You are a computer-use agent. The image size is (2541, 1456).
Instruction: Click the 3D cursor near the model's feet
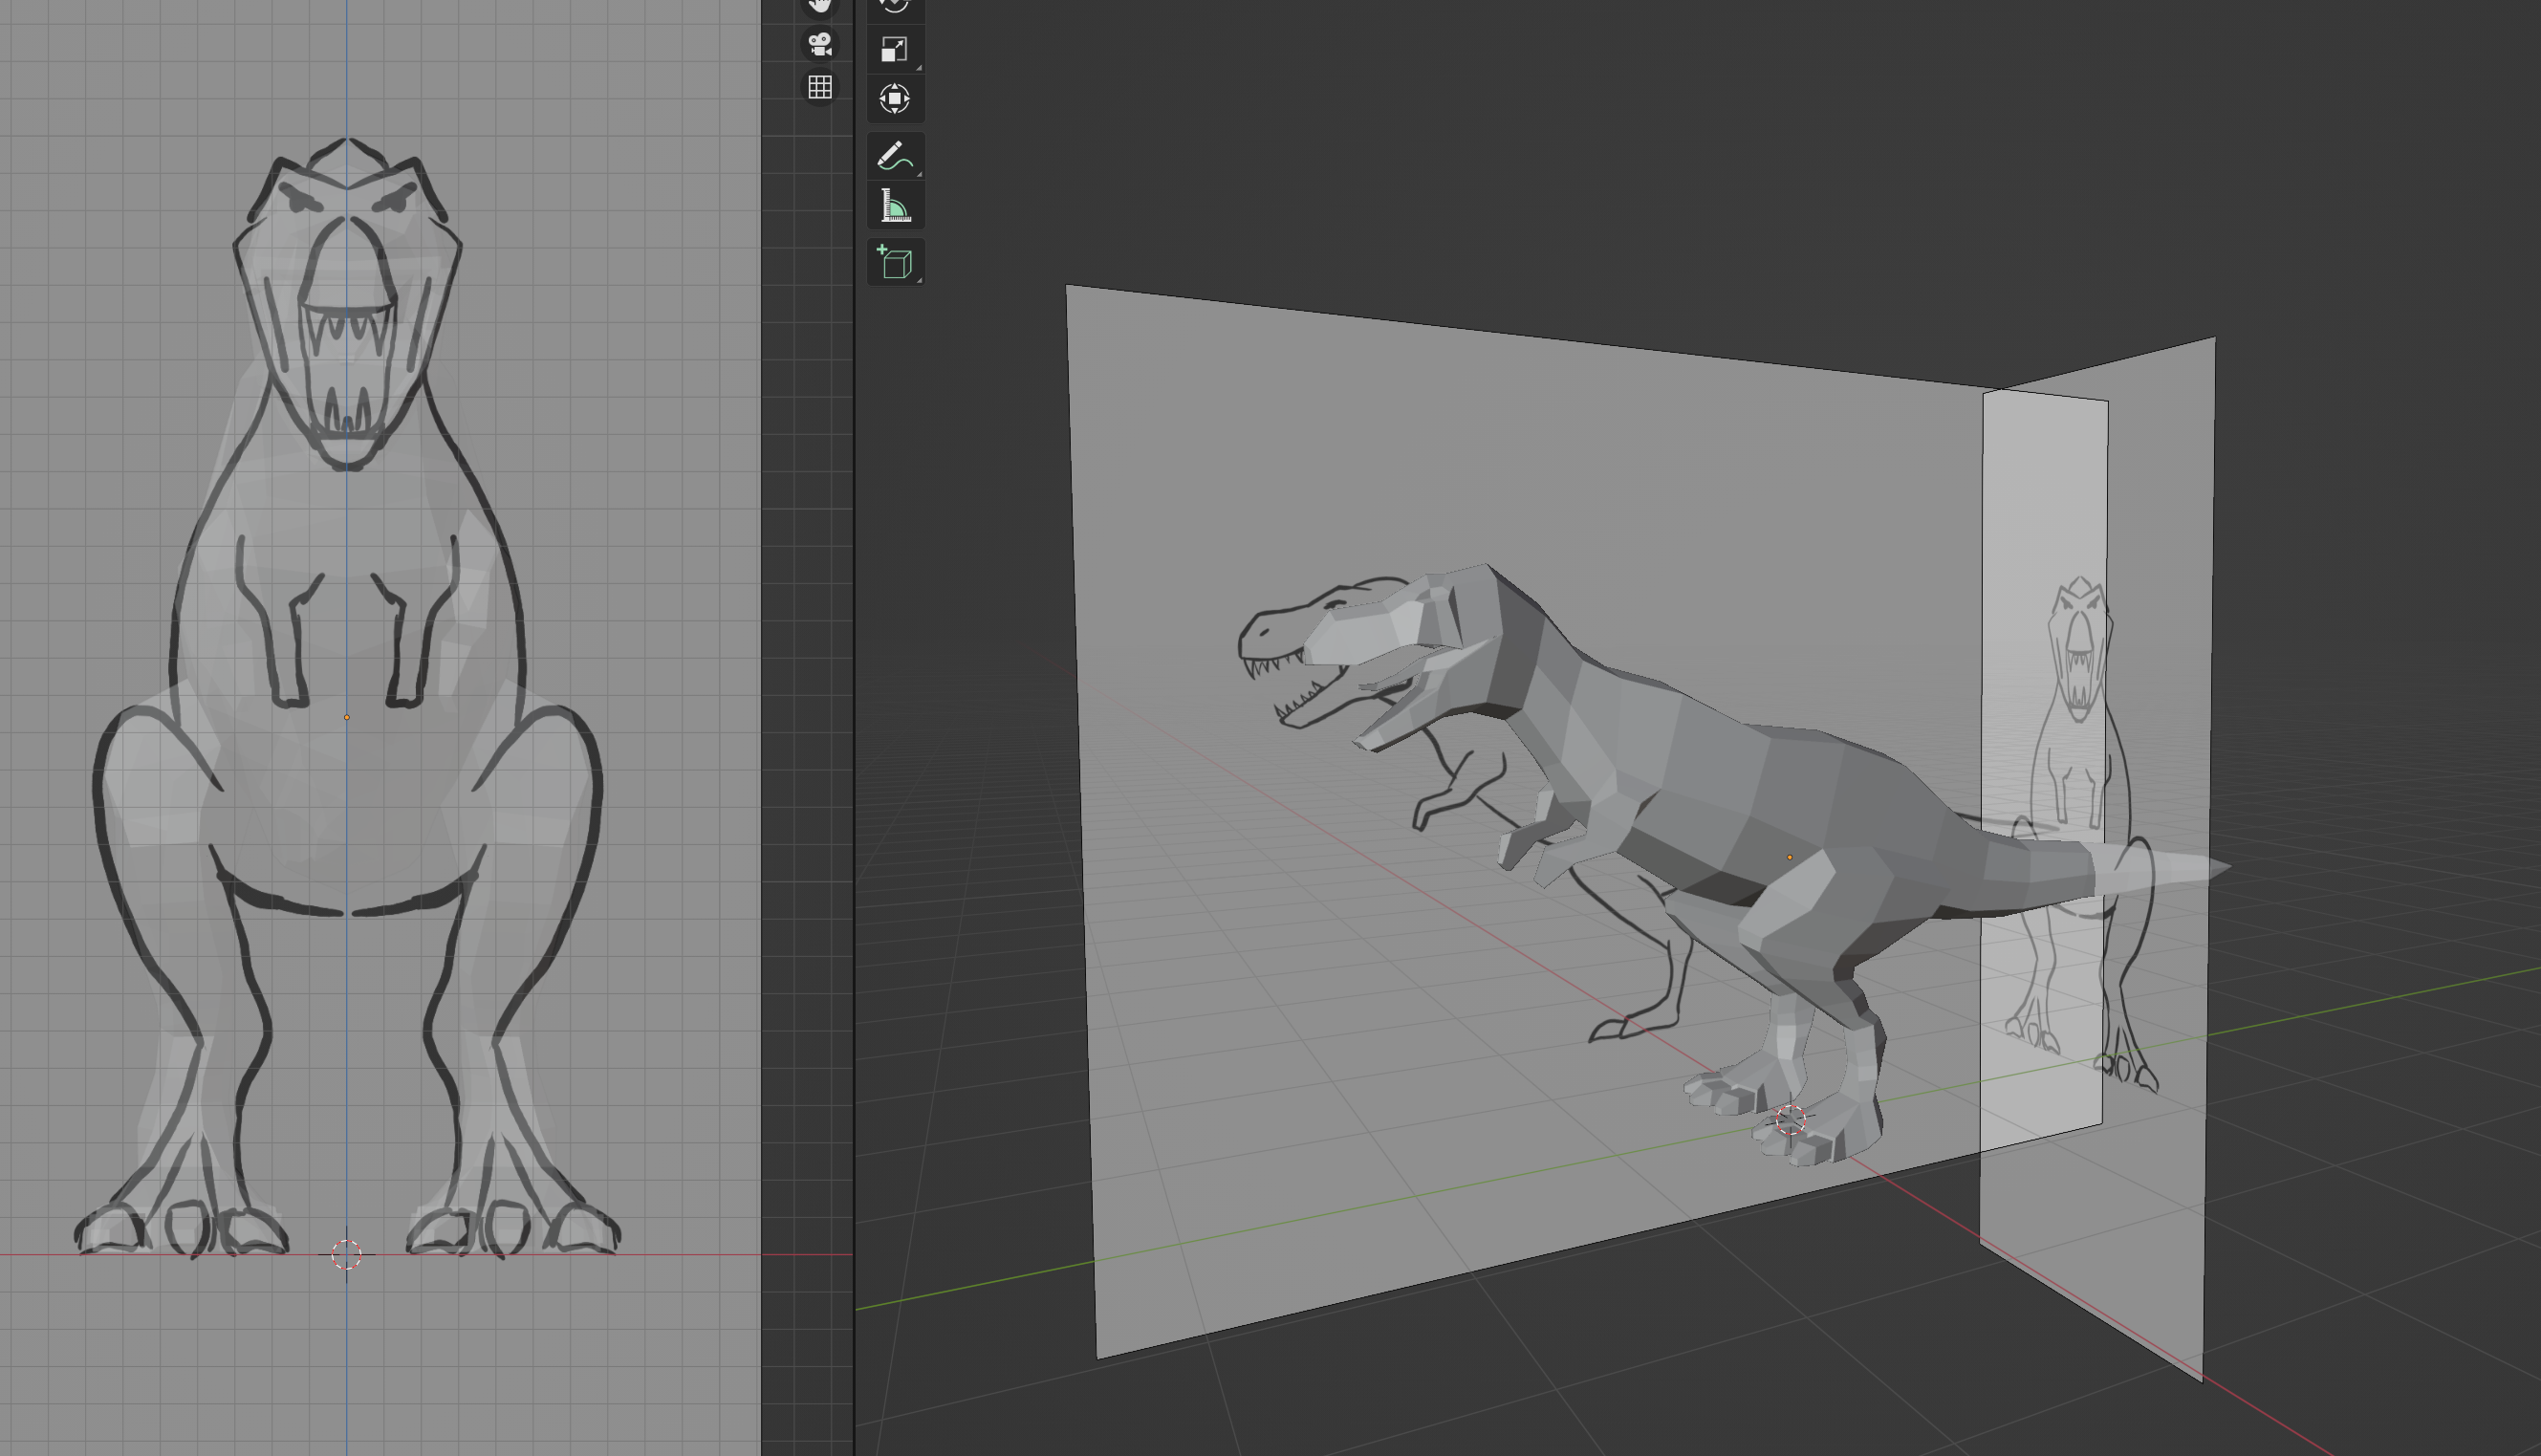1790,1119
